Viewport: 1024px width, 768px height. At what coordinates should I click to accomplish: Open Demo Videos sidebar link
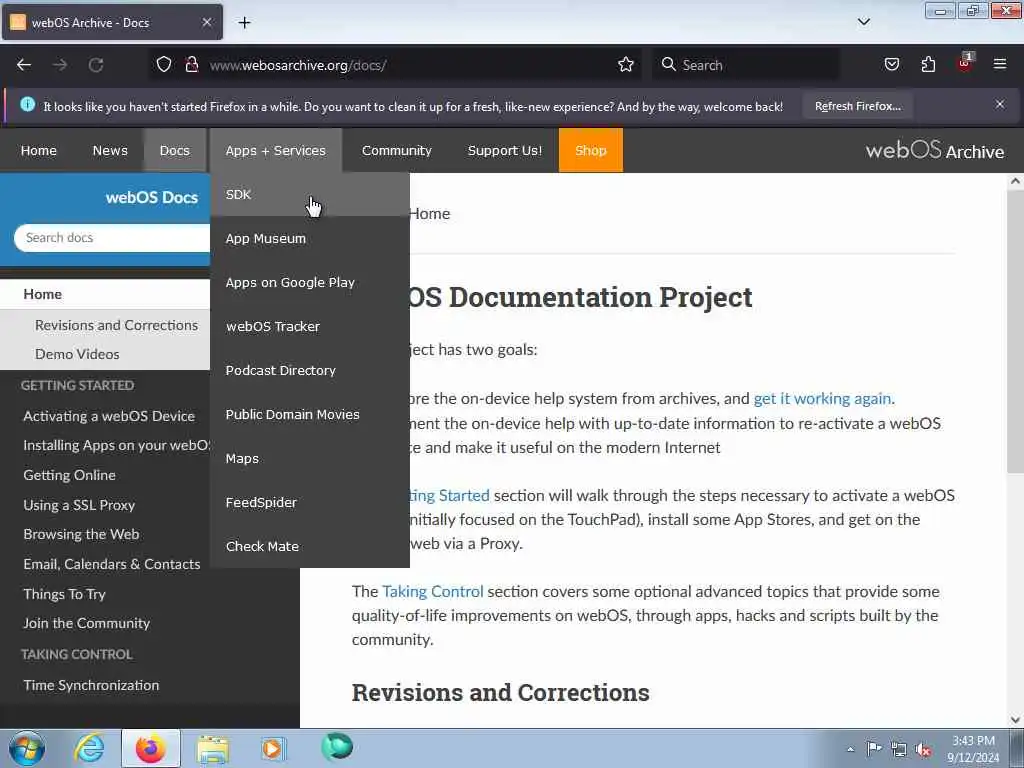tap(77, 354)
